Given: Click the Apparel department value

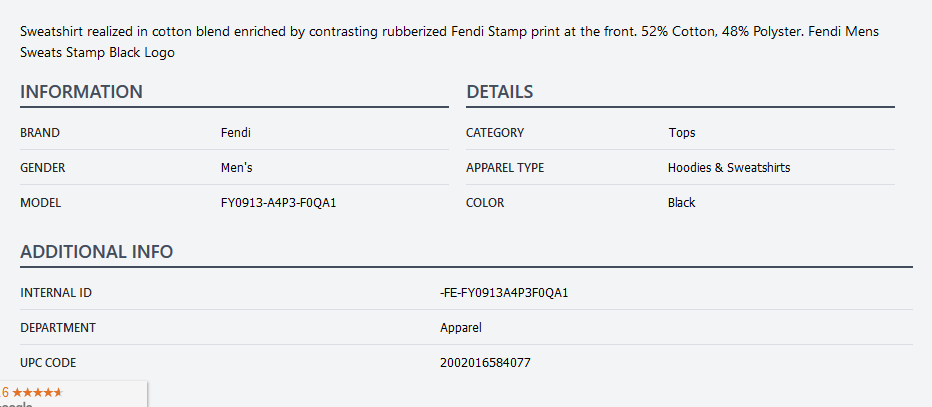Looking at the screenshot, I should 460,328.
